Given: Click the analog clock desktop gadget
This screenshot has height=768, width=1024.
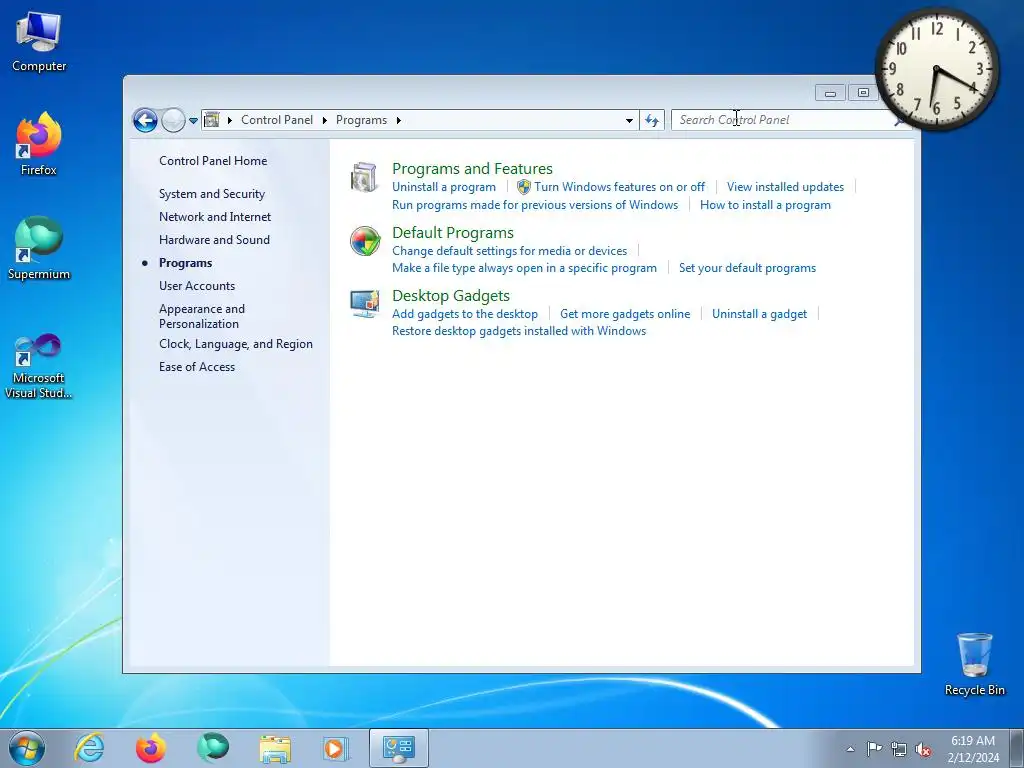Looking at the screenshot, I should coord(936,69).
